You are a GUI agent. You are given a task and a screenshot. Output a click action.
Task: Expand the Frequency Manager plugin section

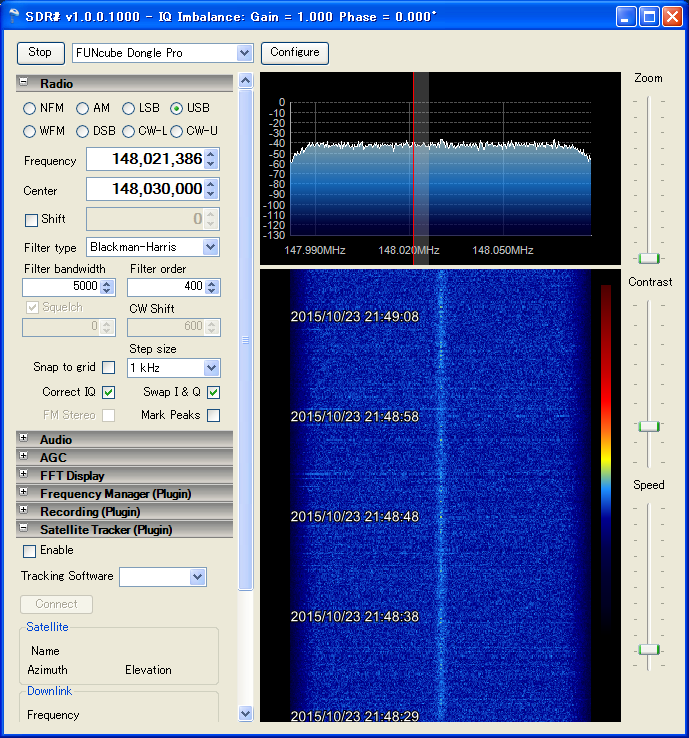24,493
